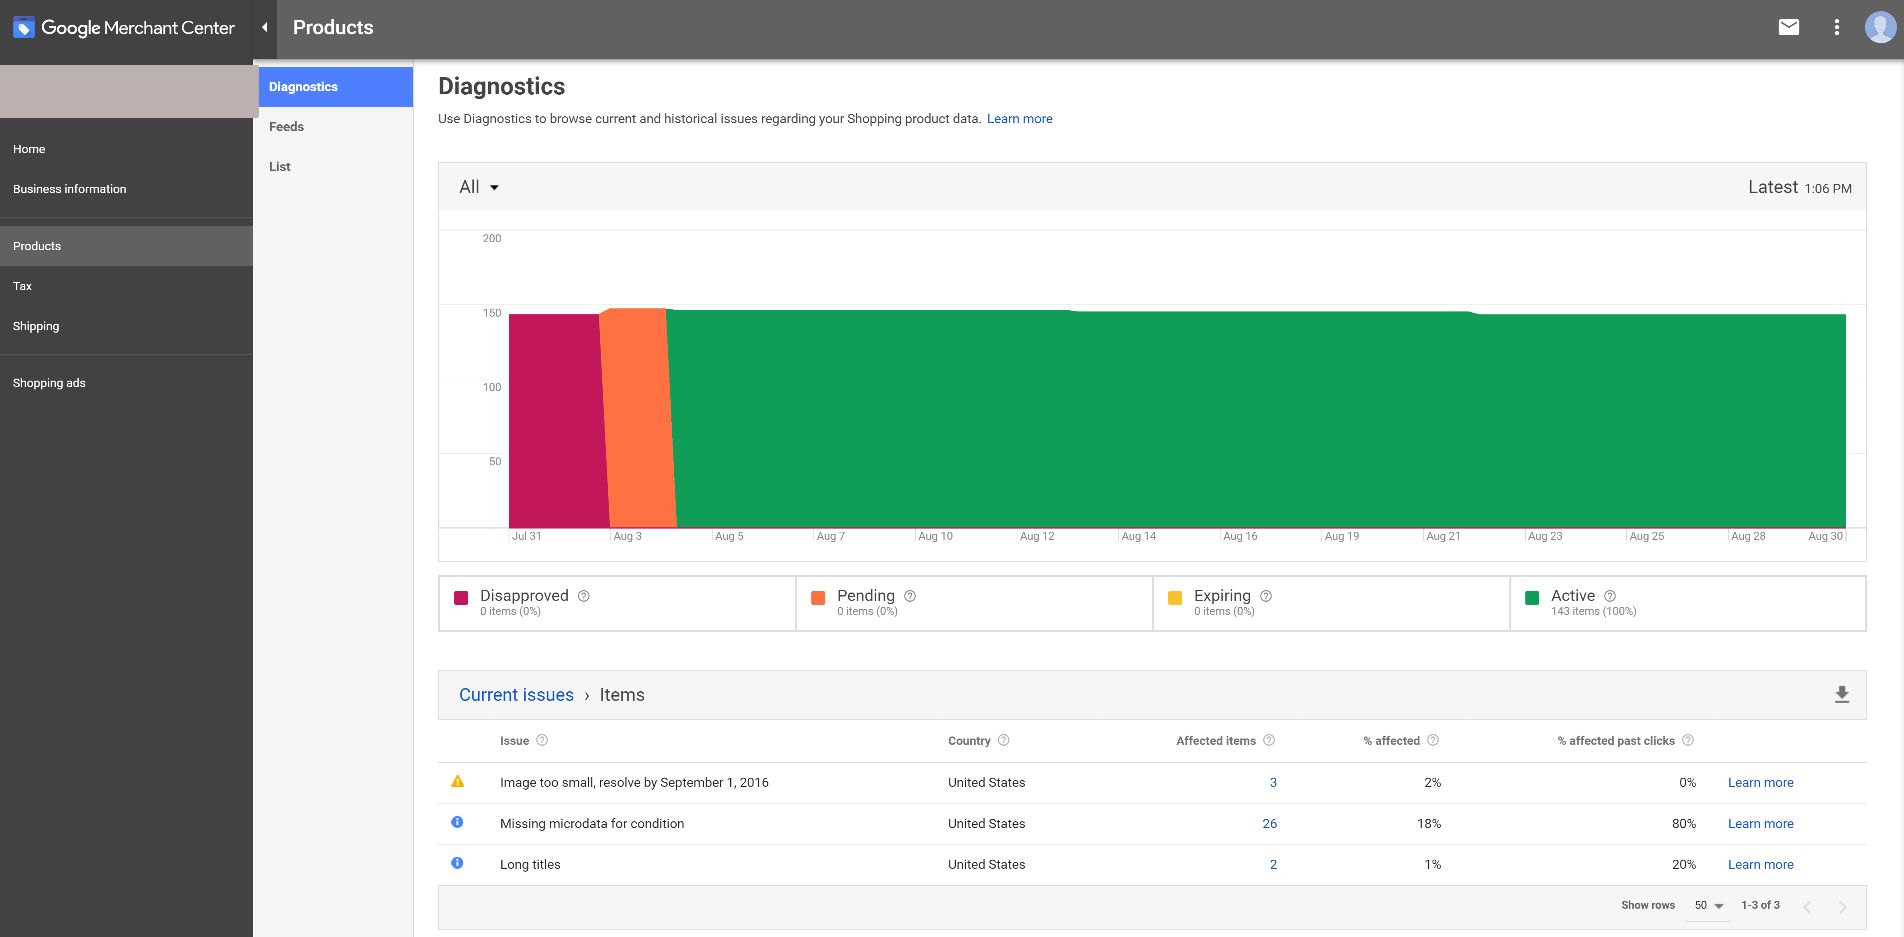Open the email notifications icon

point(1789,27)
